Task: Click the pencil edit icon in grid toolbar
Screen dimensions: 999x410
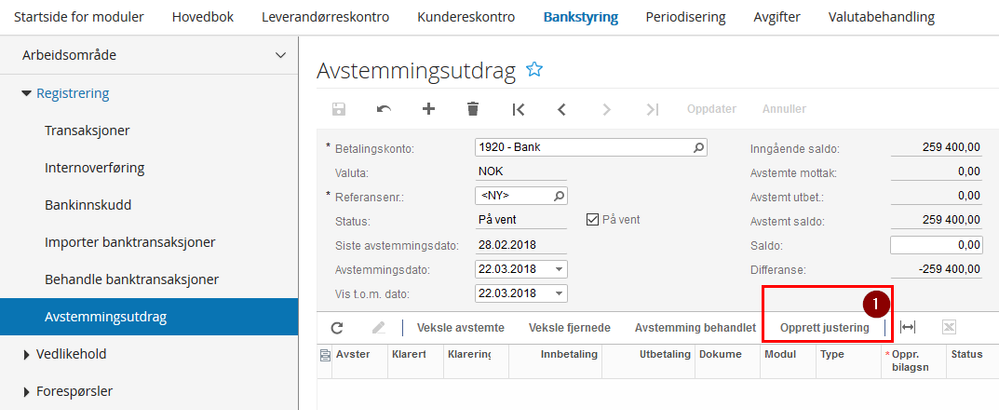Action: pyautogui.click(x=378, y=328)
